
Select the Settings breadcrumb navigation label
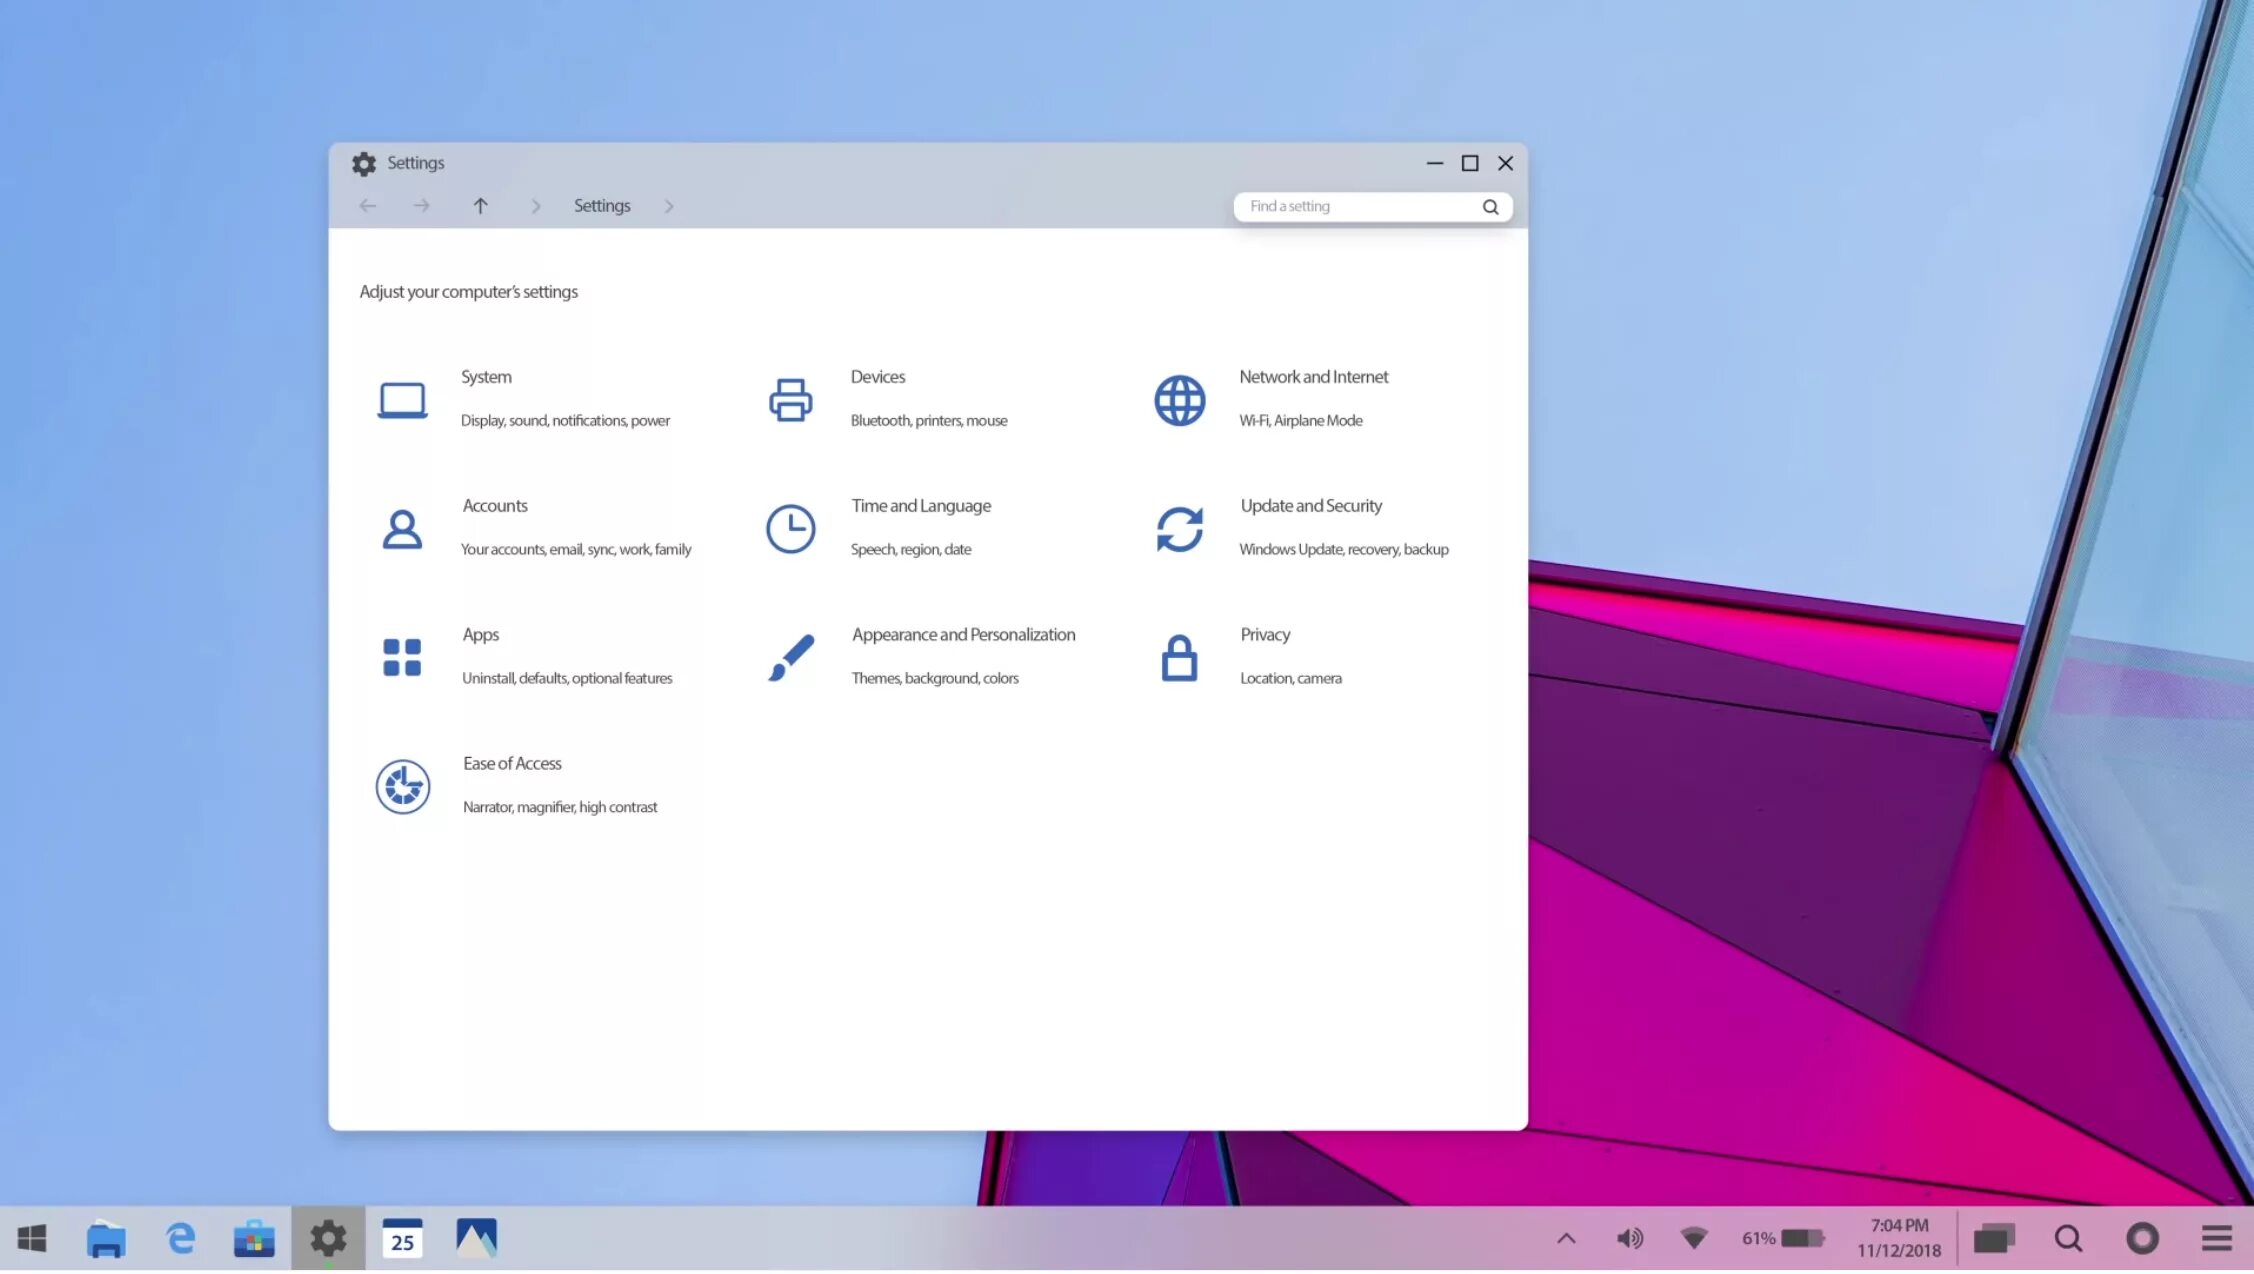tap(601, 204)
